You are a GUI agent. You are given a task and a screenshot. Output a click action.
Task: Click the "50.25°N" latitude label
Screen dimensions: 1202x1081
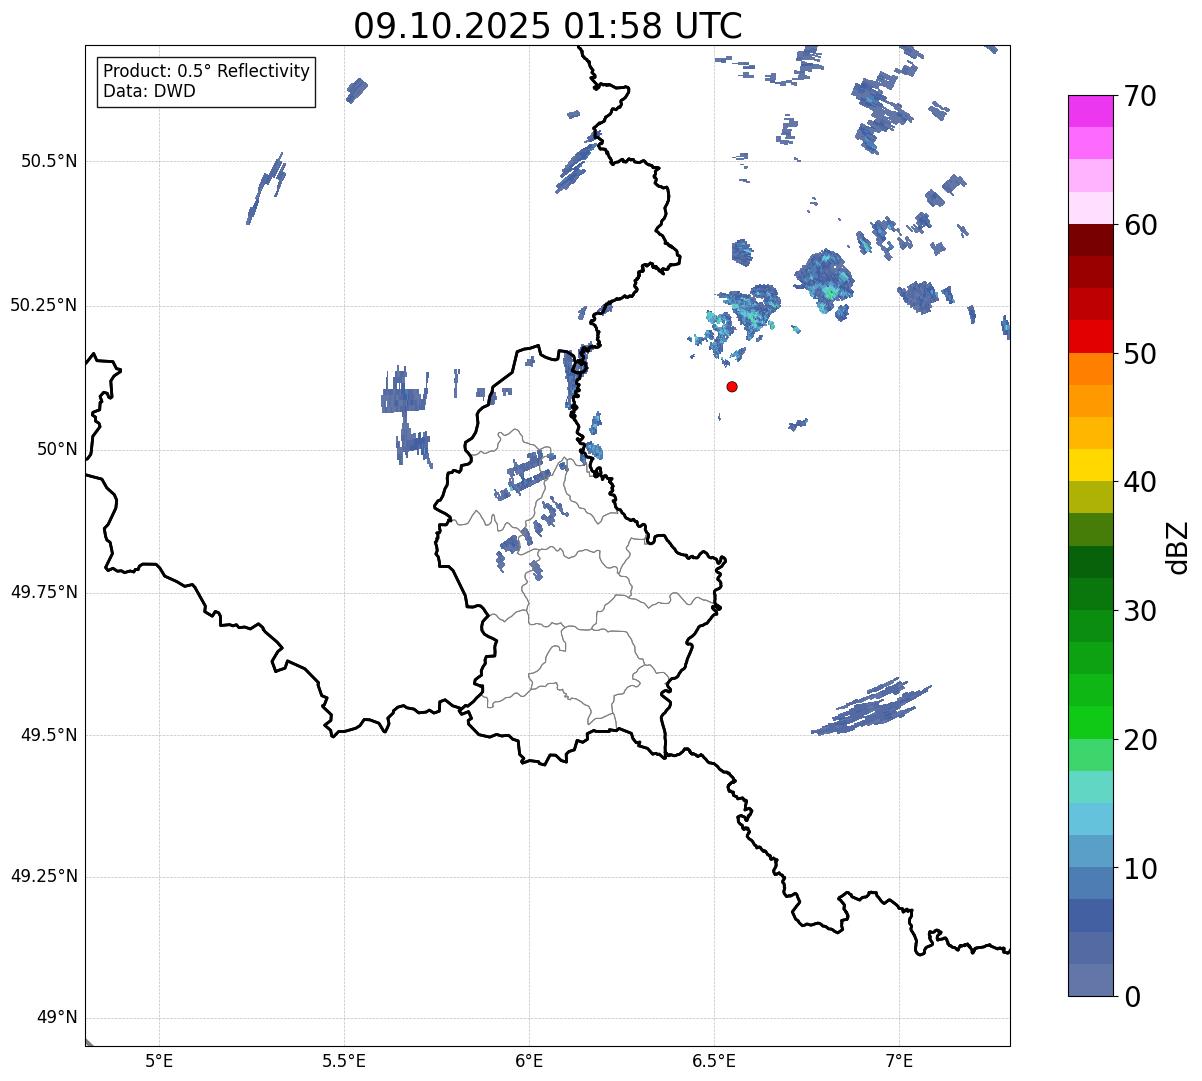point(44,305)
